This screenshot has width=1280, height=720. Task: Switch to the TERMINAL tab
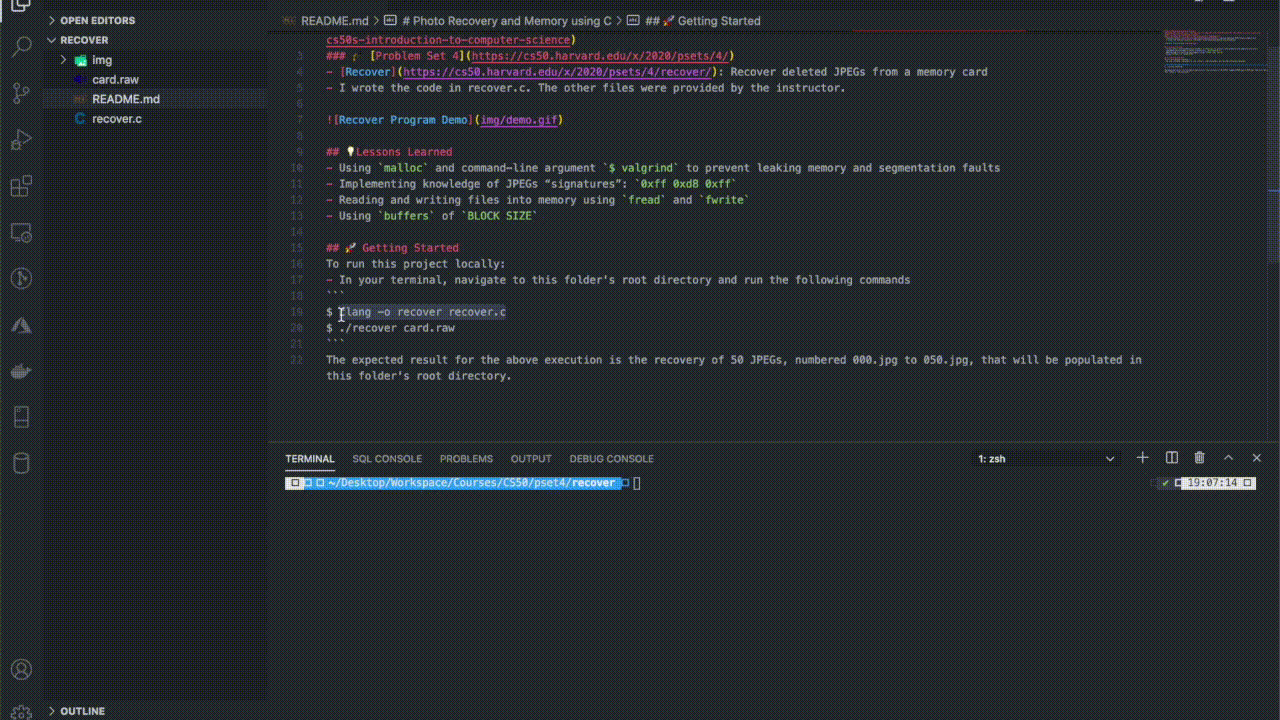pyautogui.click(x=310, y=459)
